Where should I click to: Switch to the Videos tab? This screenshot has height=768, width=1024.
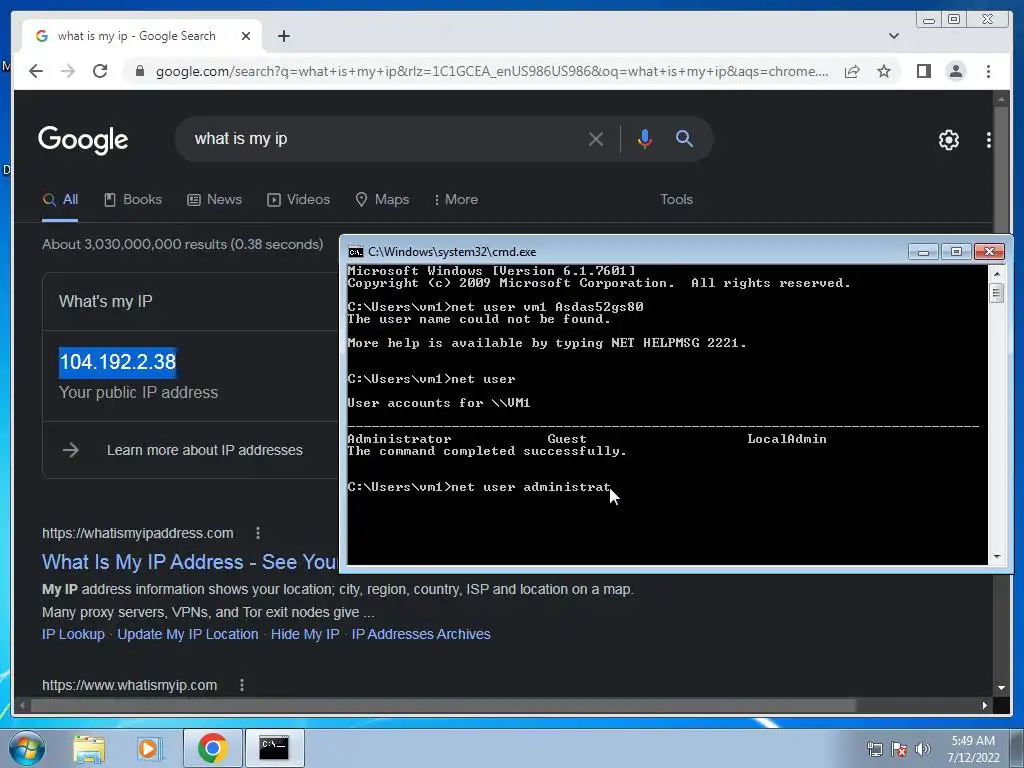tap(298, 200)
